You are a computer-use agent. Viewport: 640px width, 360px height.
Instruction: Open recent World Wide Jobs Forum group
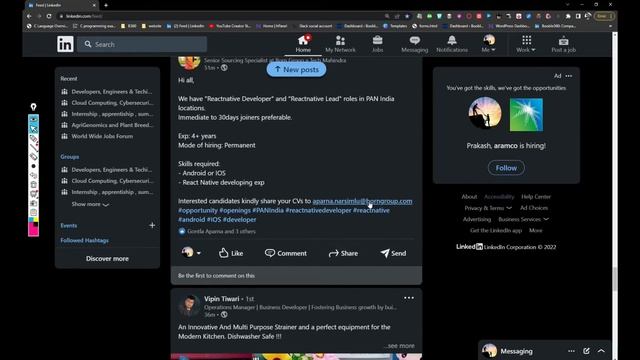pyautogui.click(x=102, y=136)
